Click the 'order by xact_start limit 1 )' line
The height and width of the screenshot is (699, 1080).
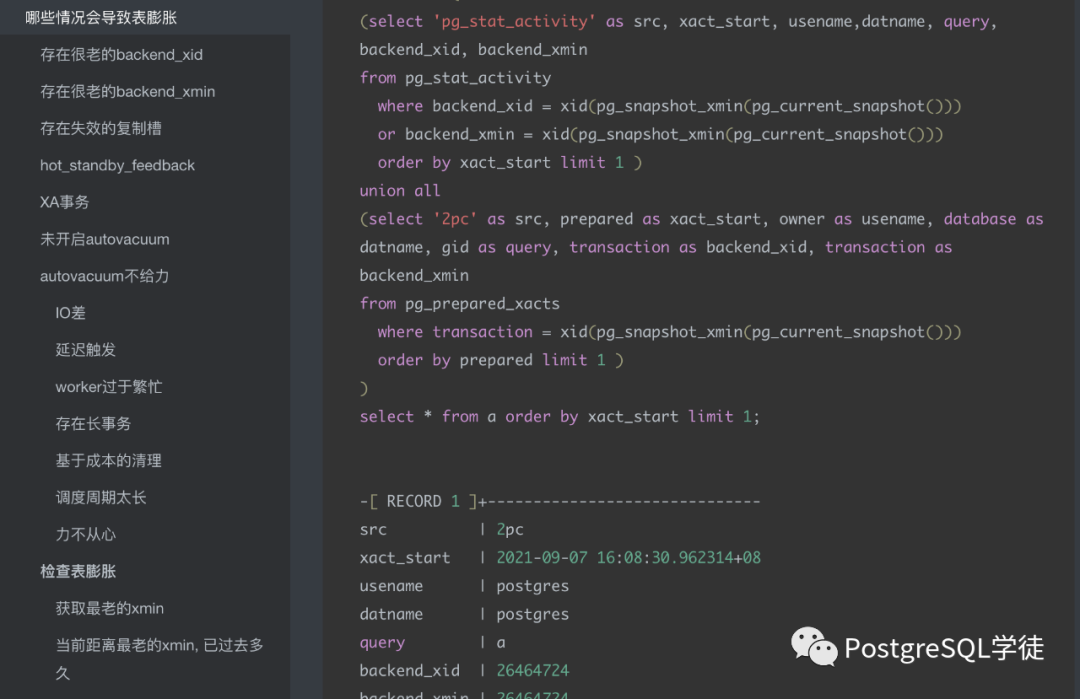click(510, 163)
